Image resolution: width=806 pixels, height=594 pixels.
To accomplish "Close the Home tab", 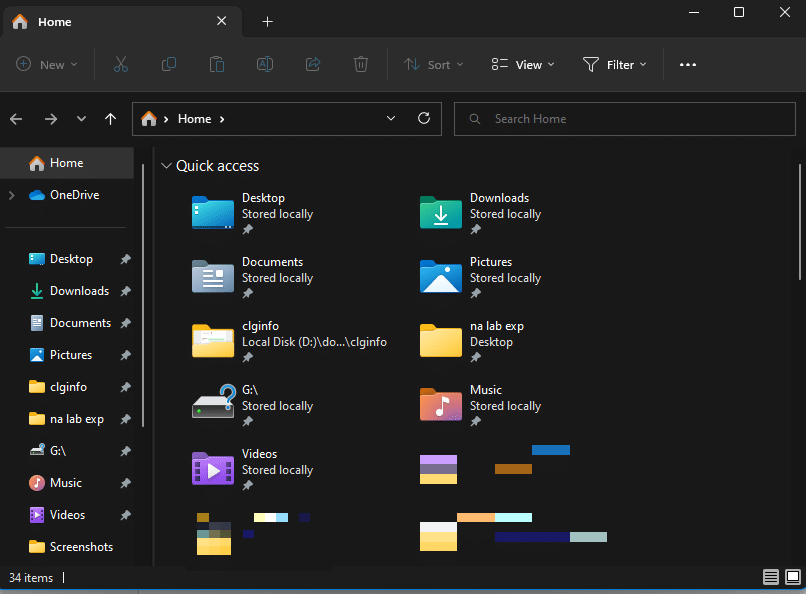I will click(x=222, y=21).
